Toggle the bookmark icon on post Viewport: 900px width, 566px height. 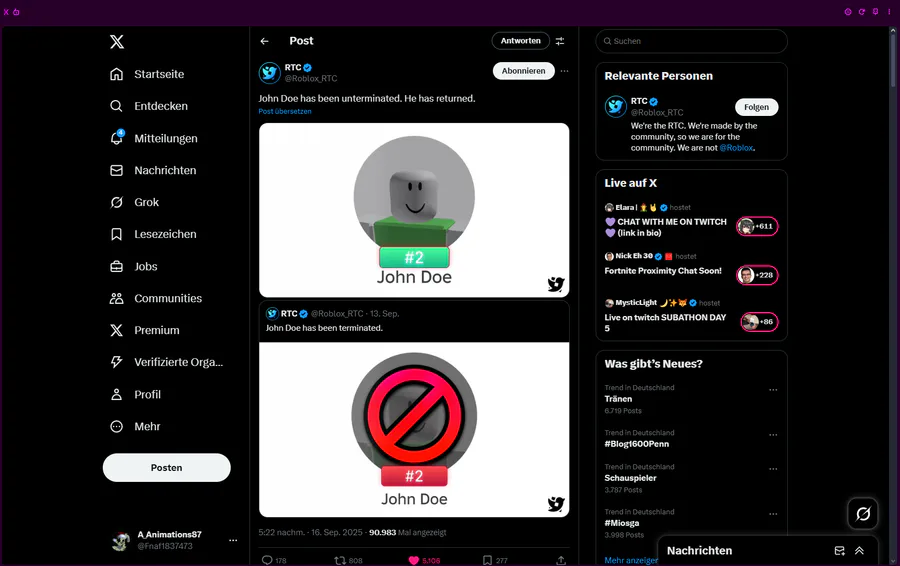pyautogui.click(x=487, y=560)
